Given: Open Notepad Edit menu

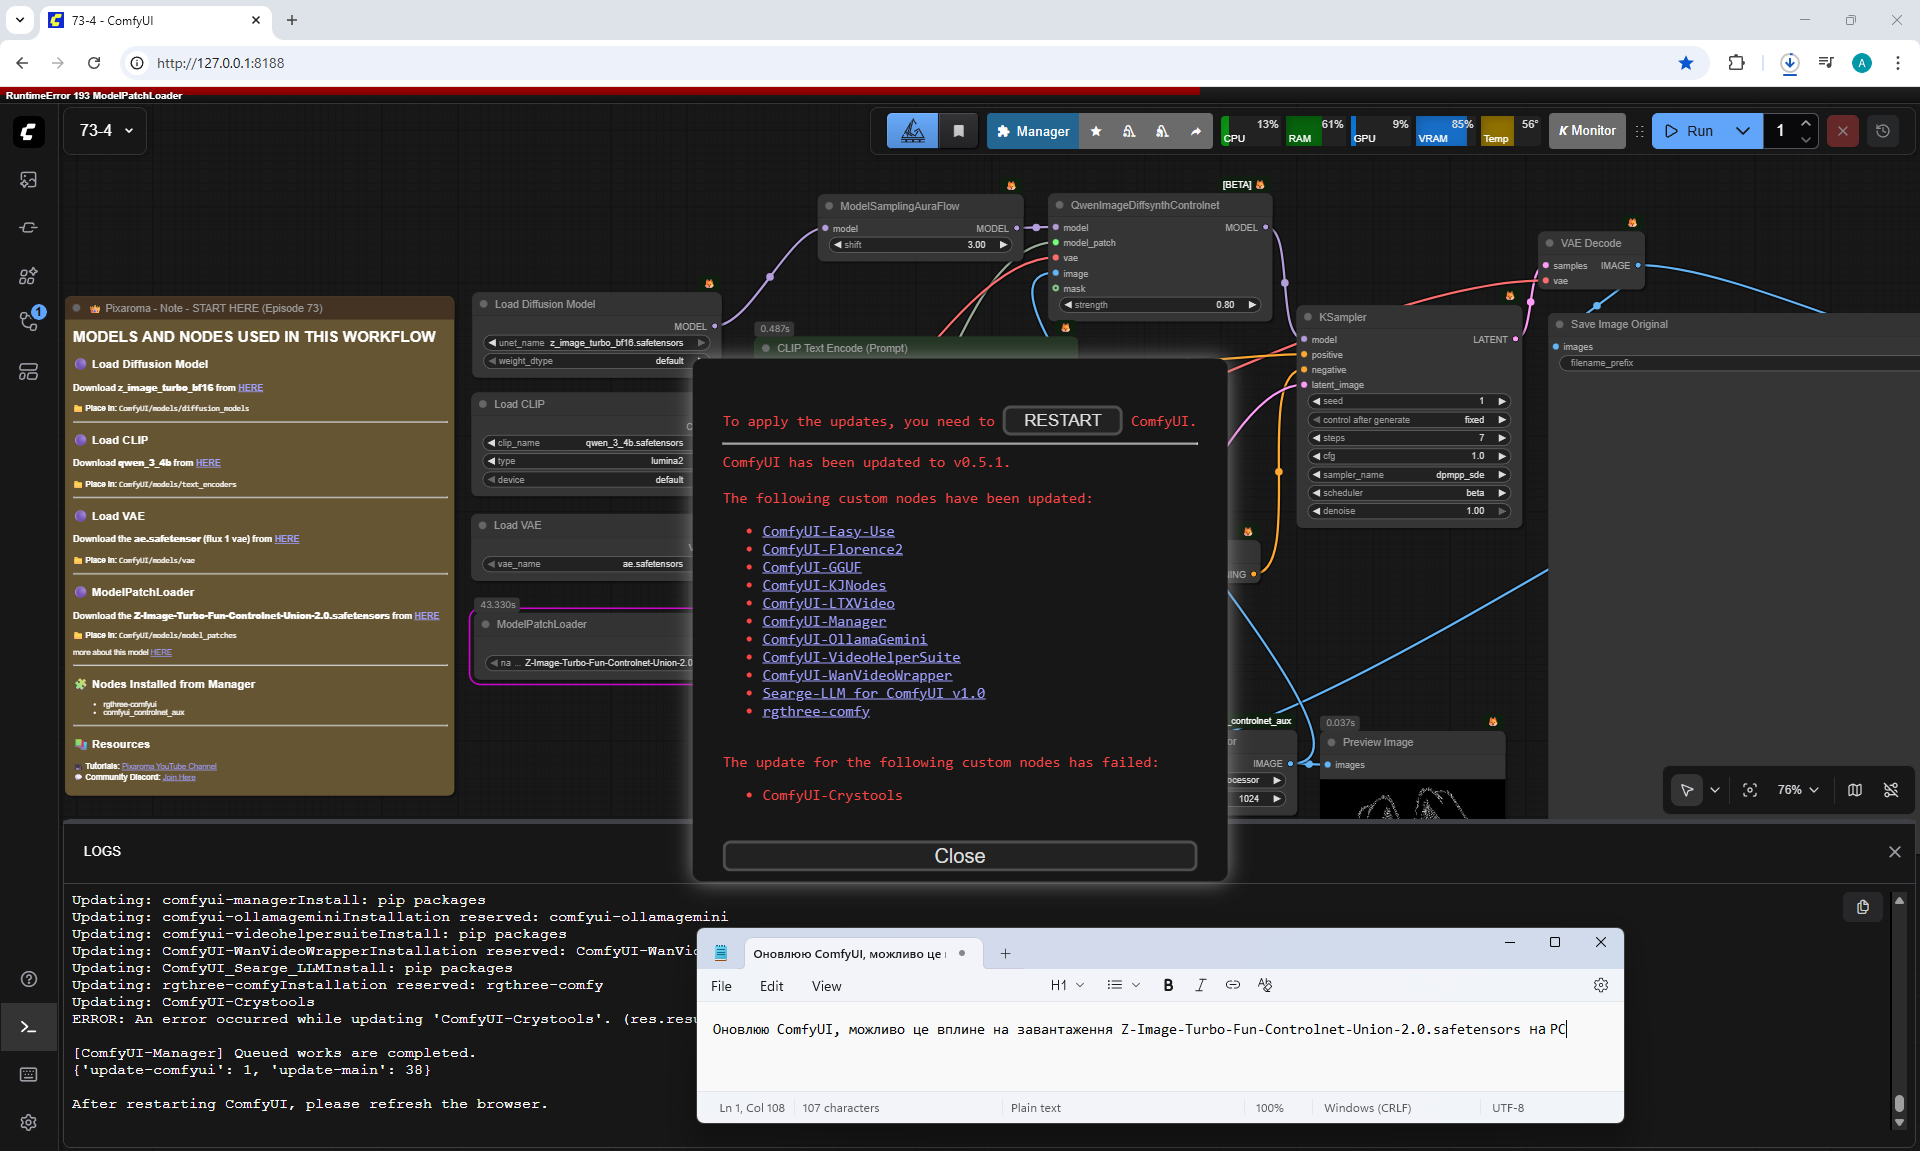Looking at the screenshot, I should pyautogui.click(x=771, y=986).
